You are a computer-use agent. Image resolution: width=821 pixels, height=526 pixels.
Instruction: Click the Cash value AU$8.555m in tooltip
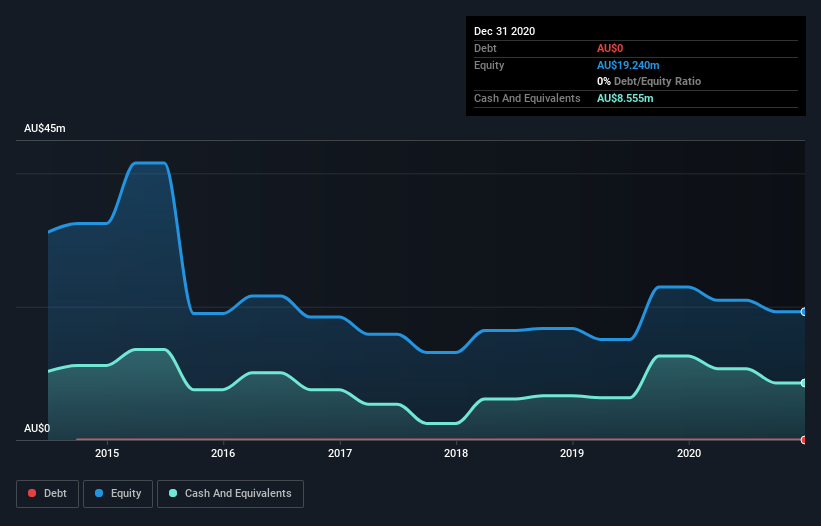[x=625, y=98]
